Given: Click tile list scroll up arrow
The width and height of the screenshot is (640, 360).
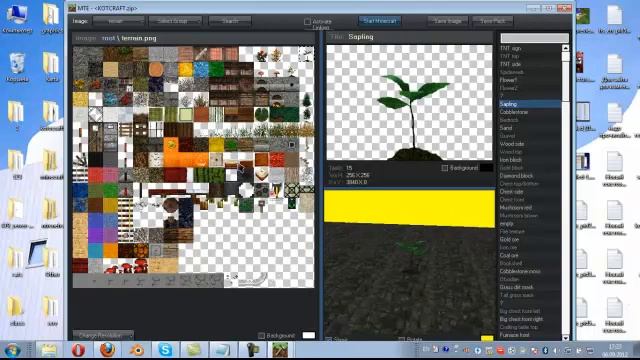Looking at the screenshot, I should pyautogui.click(x=565, y=48).
